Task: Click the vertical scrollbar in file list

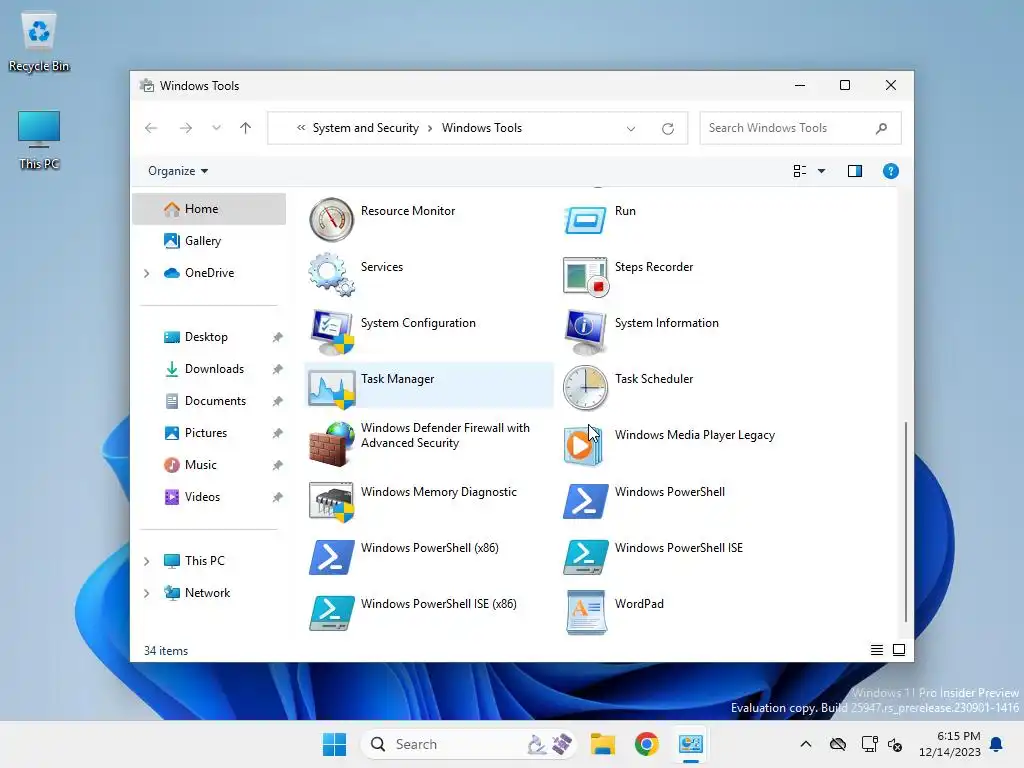Action: click(x=906, y=521)
